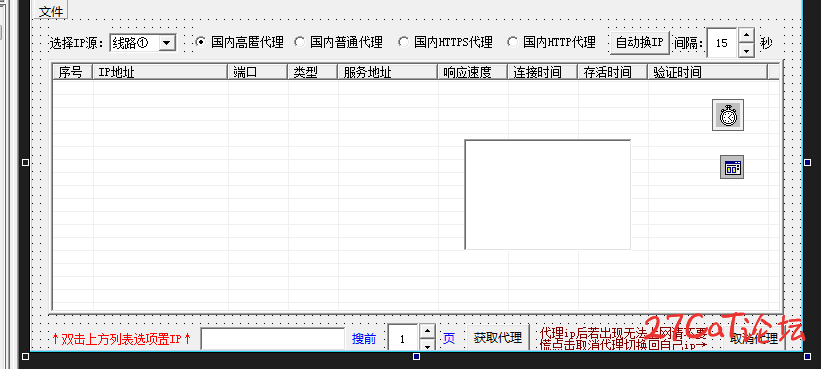Increase the page number spinner up arrow

(427, 331)
